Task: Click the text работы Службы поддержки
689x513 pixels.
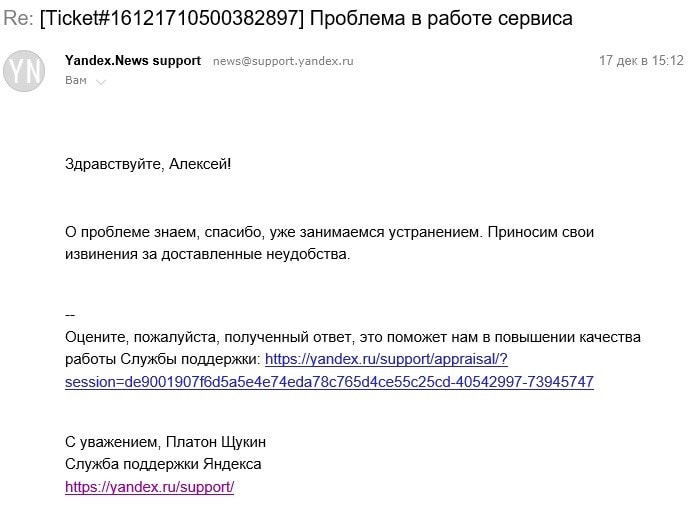Action: point(162,359)
